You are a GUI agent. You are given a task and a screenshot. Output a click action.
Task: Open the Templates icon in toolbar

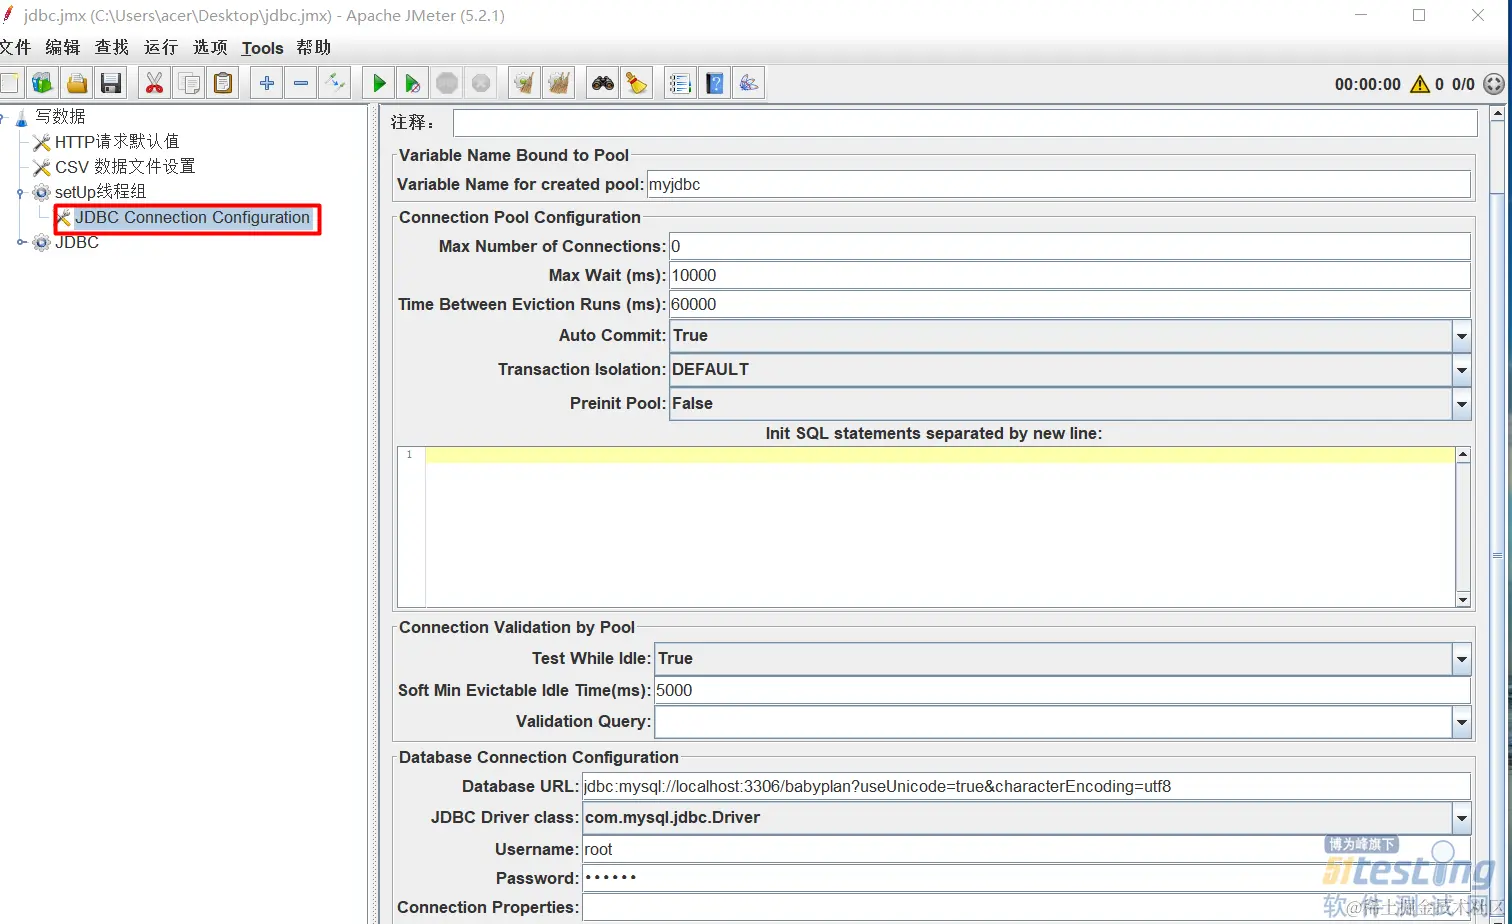coord(42,83)
